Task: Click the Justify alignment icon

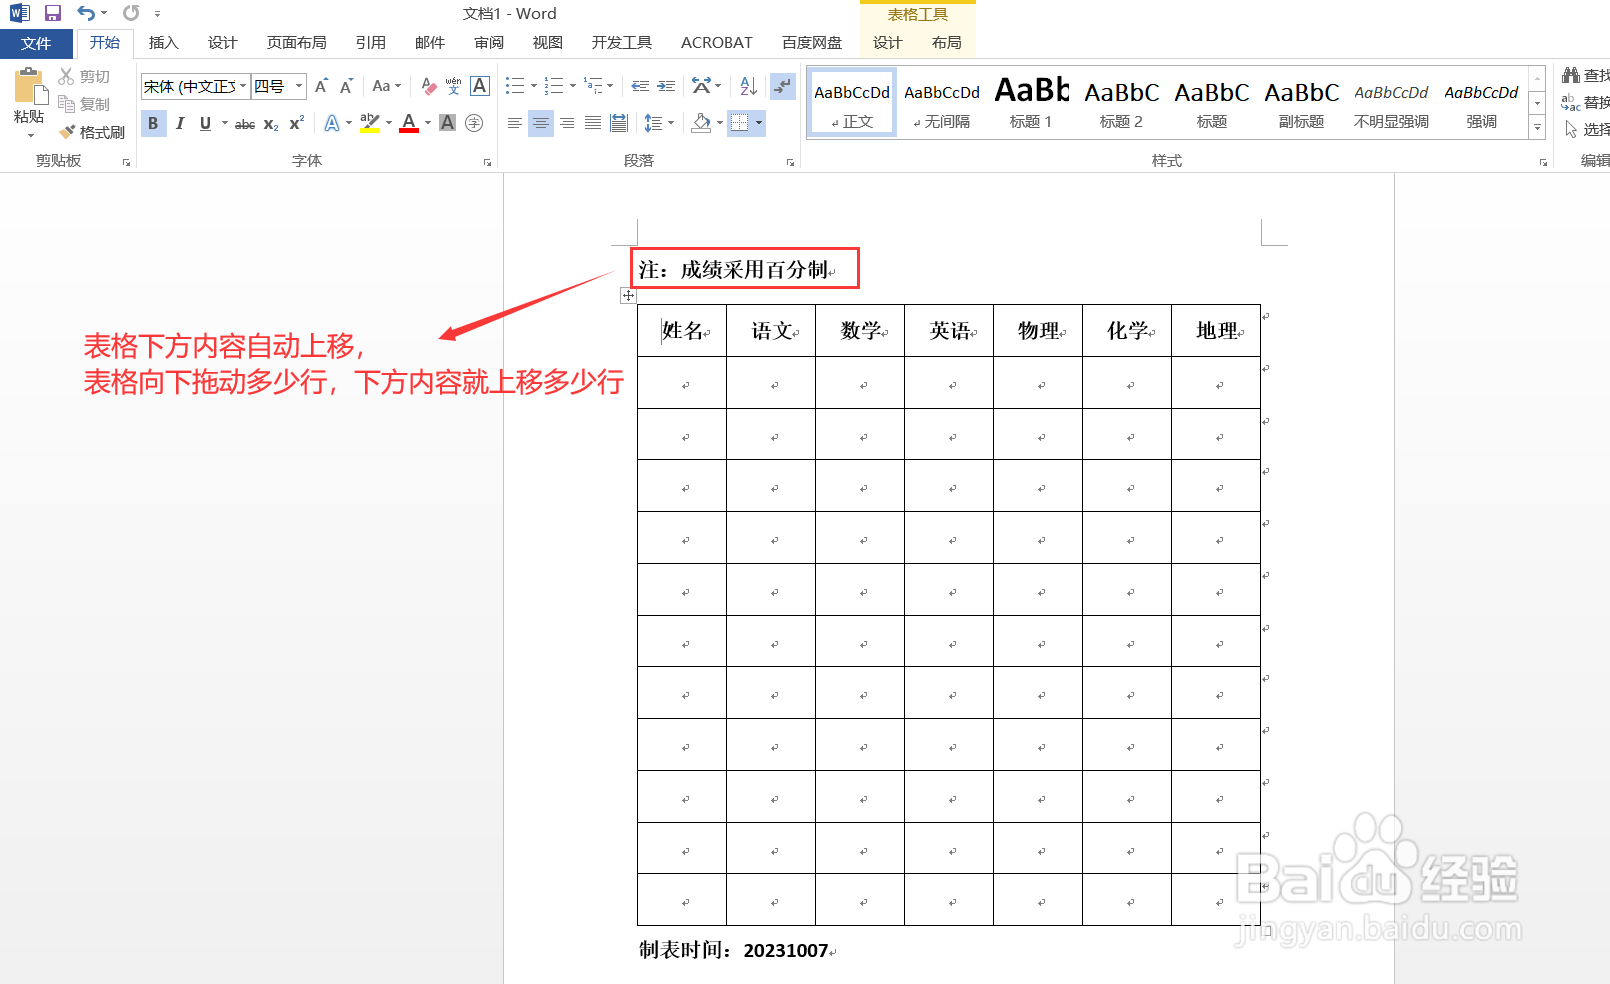Action: 593,123
